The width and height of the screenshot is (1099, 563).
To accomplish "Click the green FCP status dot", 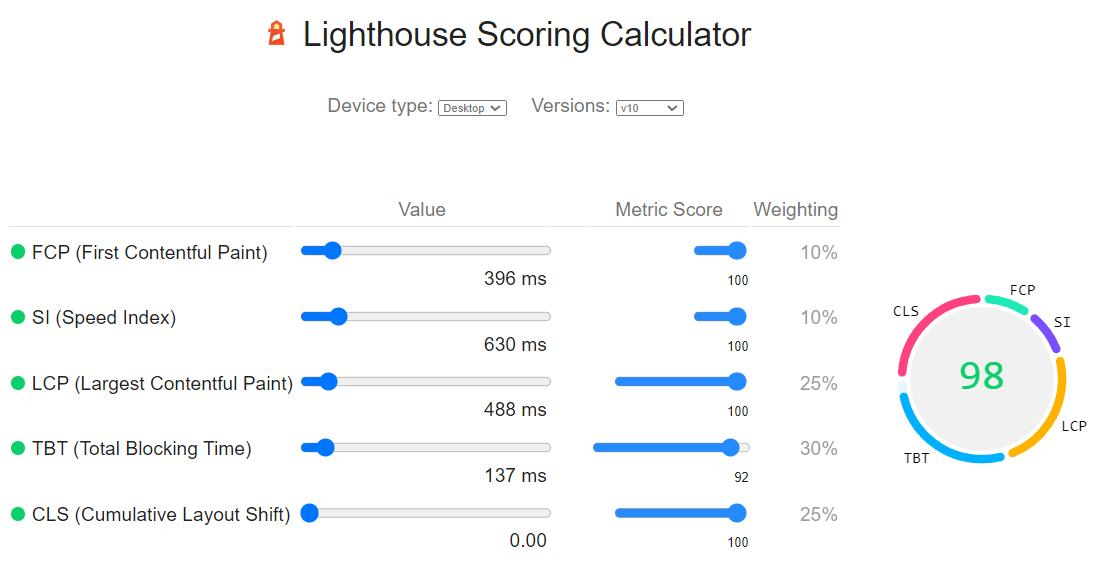I will 17,252.
